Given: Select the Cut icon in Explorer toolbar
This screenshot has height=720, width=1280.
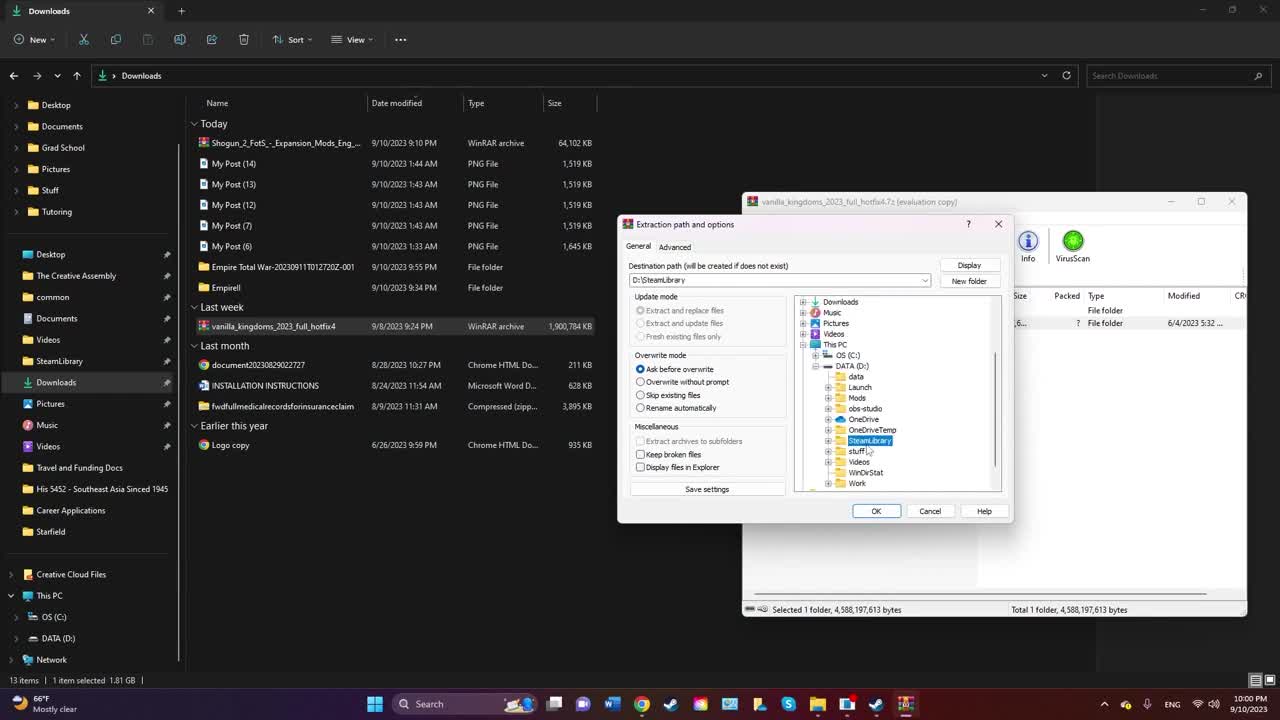Looking at the screenshot, I should pyautogui.click(x=84, y=39).
